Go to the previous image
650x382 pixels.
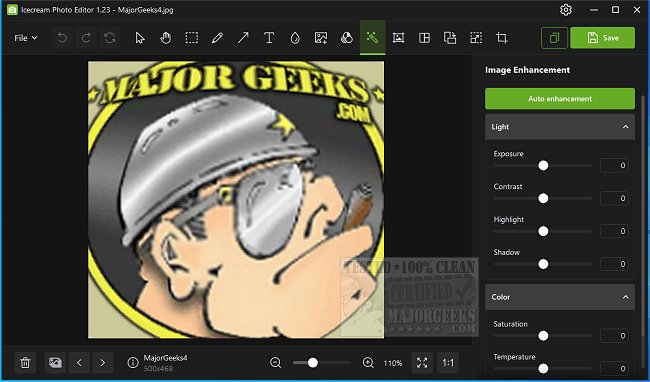tap(79, 363)
